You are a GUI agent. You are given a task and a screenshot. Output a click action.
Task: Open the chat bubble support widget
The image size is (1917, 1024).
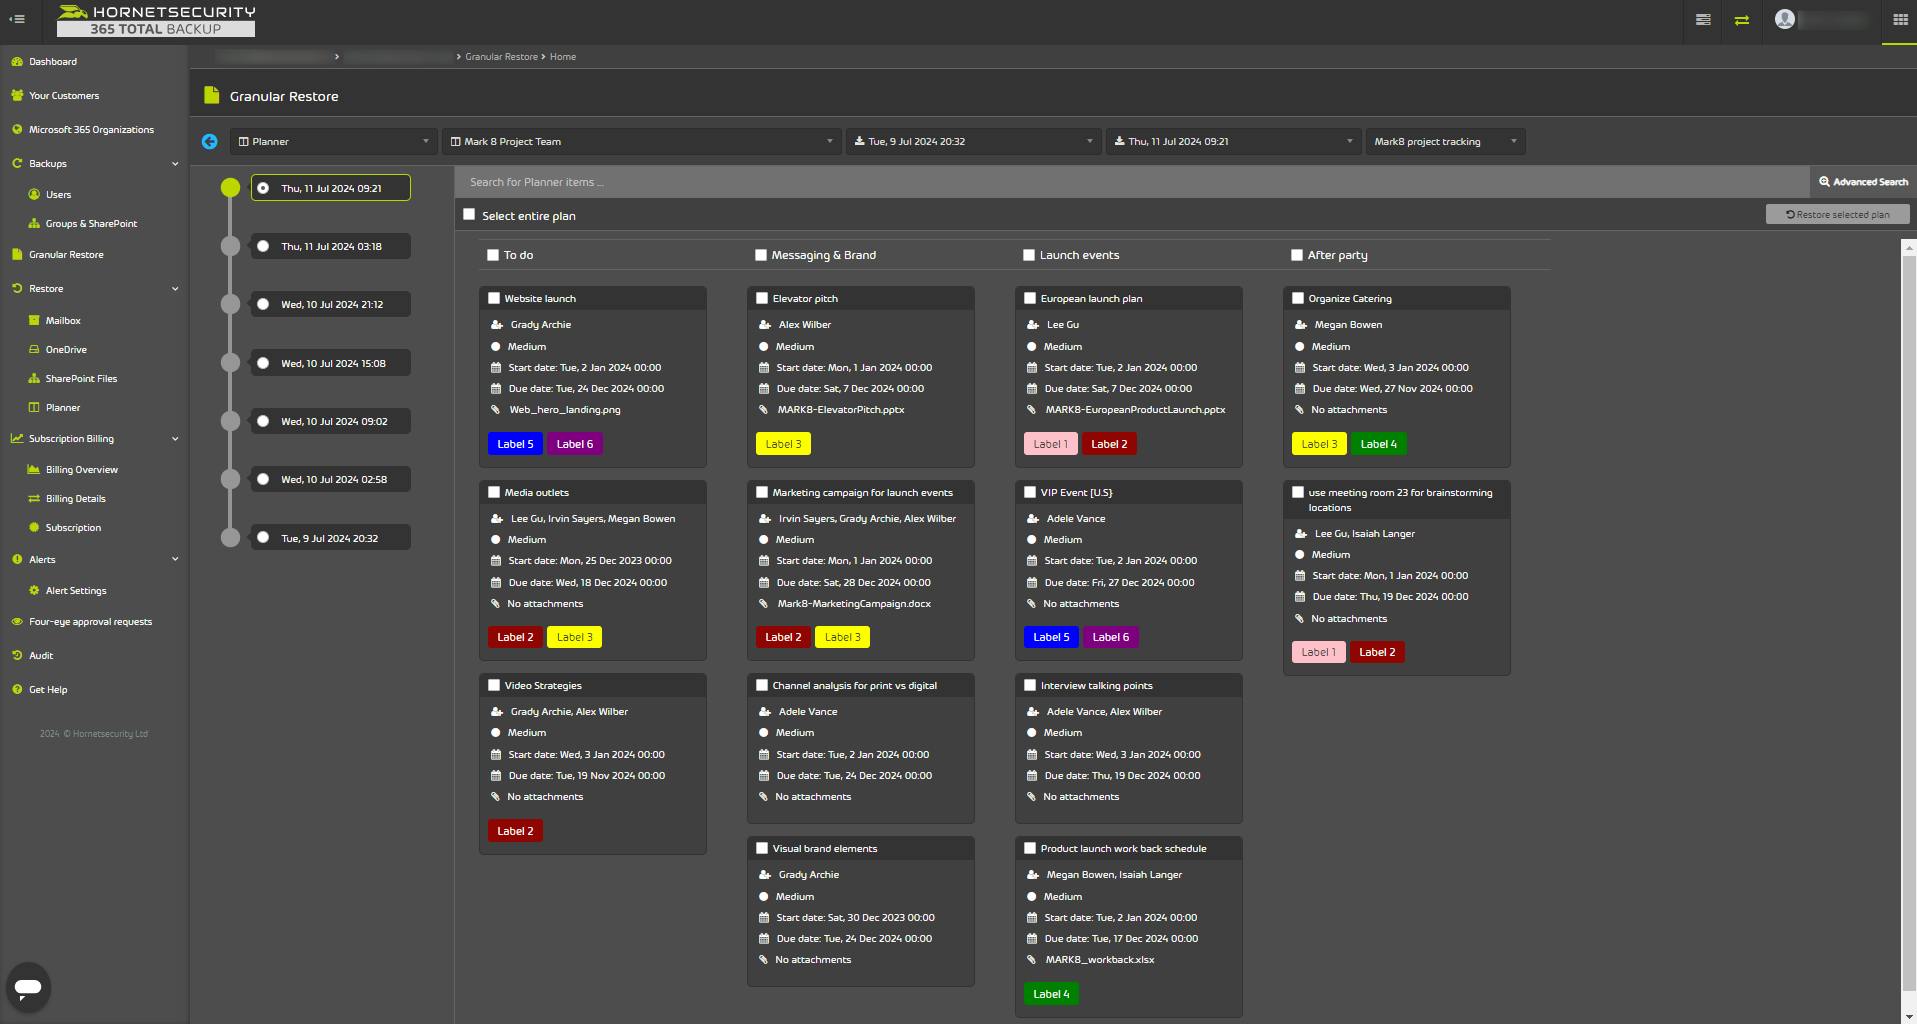click(28, 987)
